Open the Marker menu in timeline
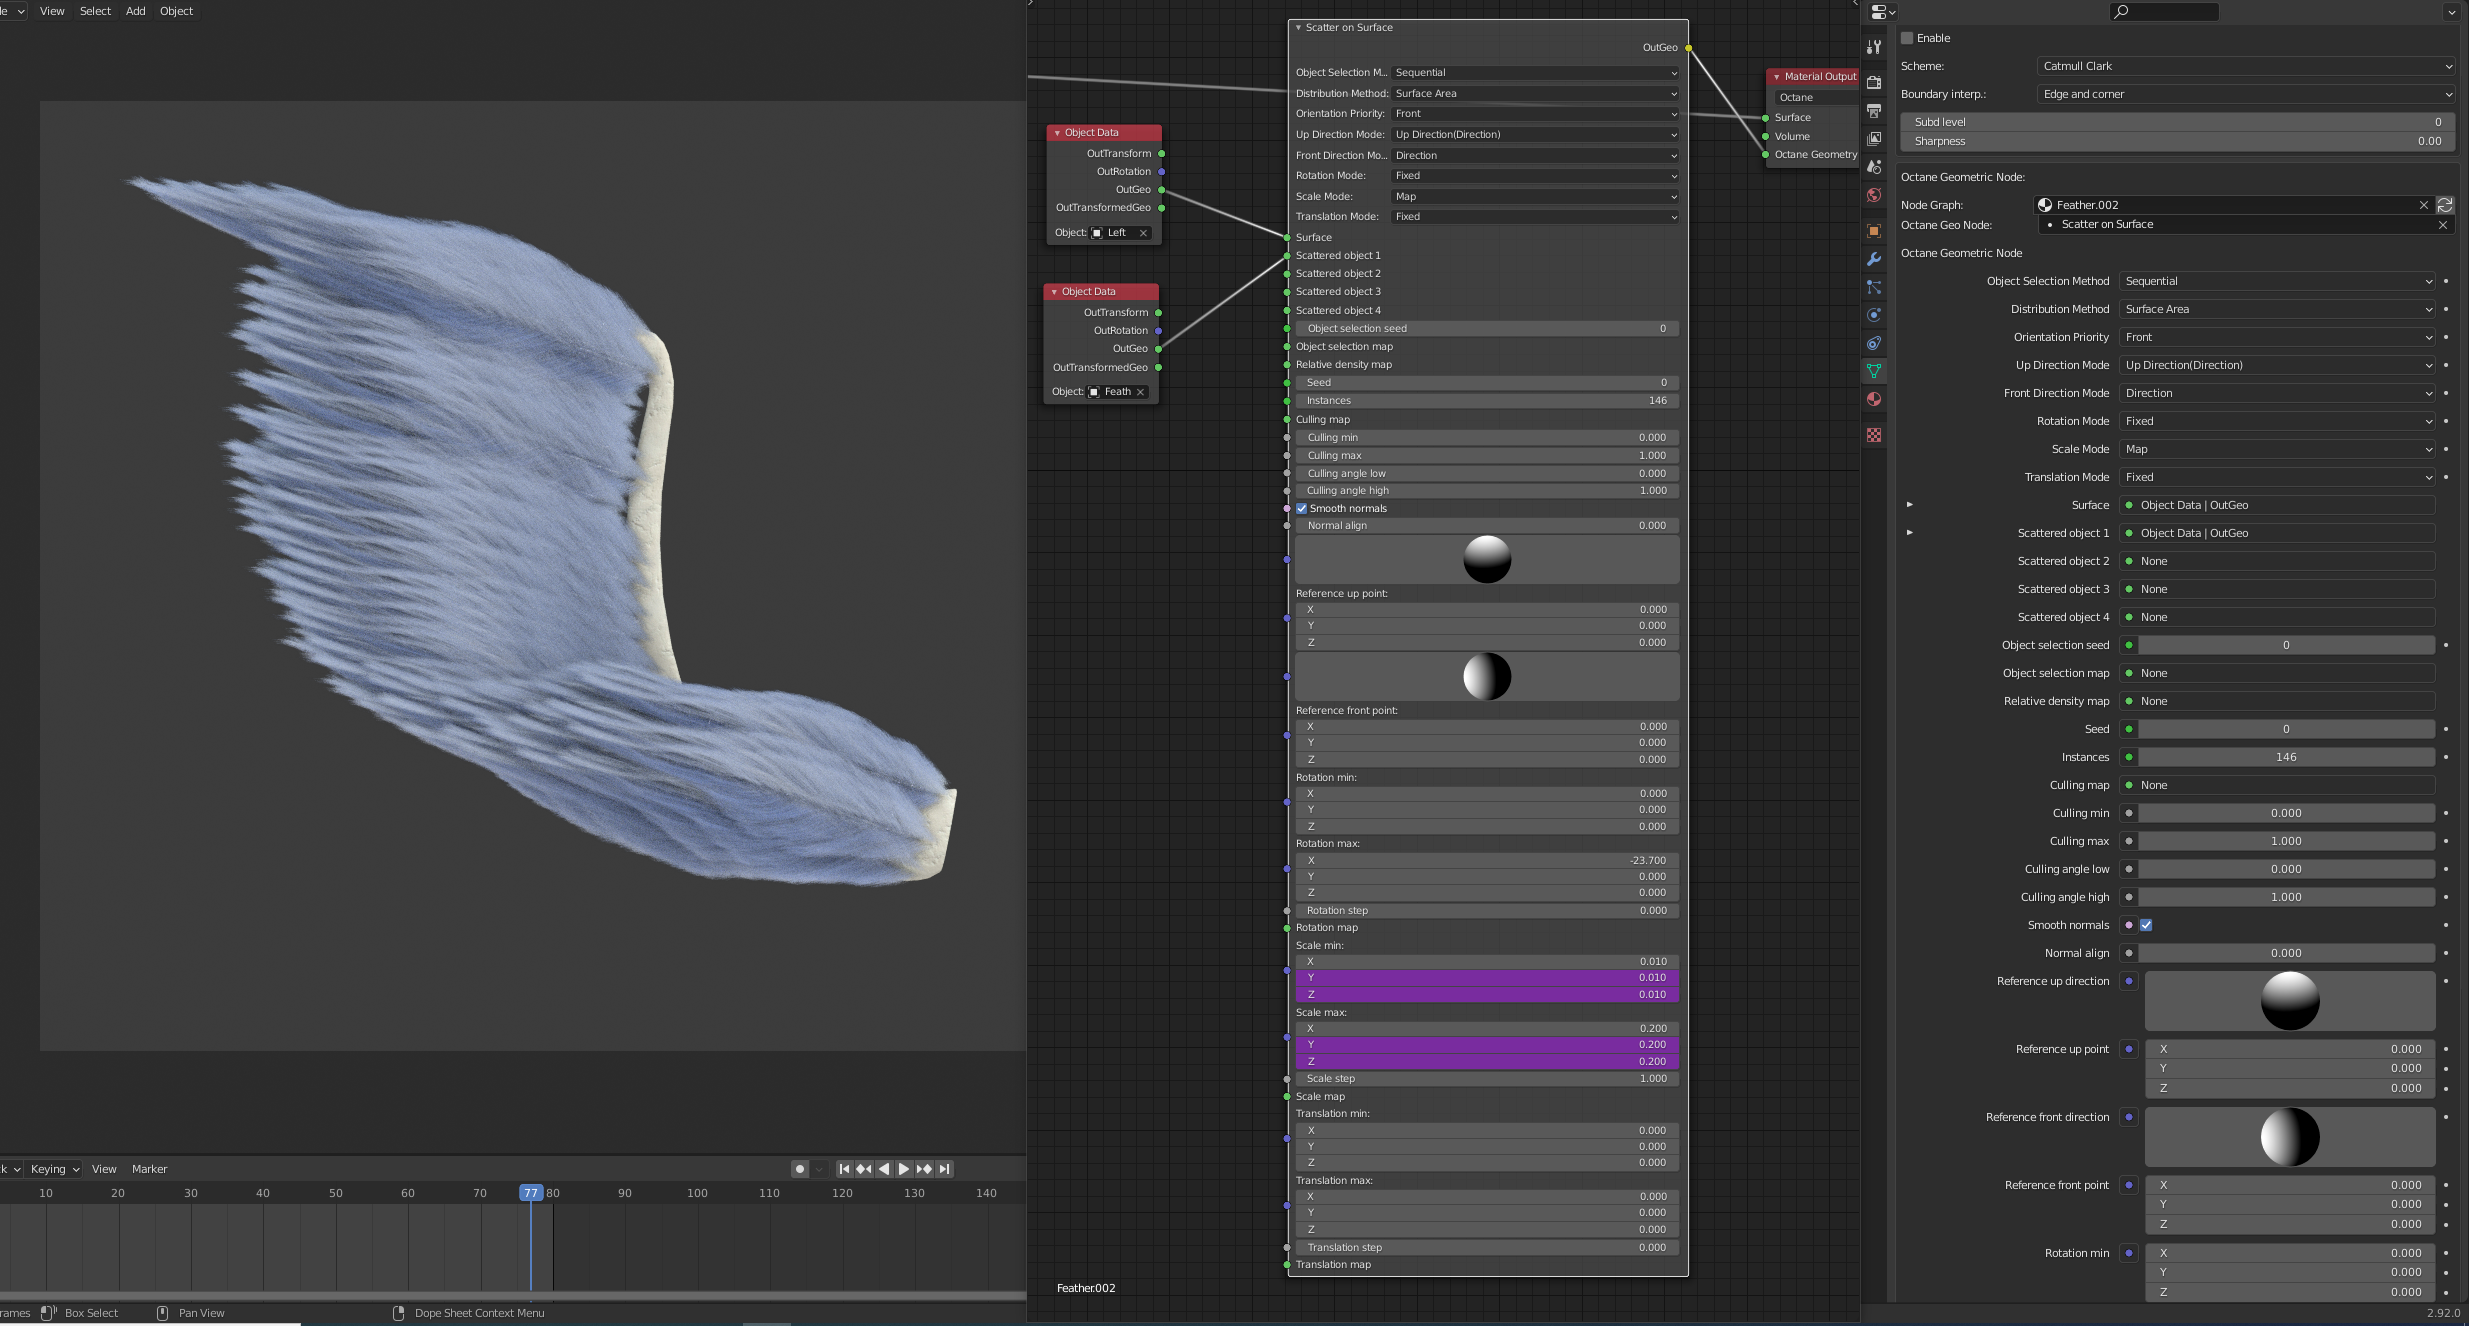Viewport: 2469px width, 1326px height. click(149, 1169)
